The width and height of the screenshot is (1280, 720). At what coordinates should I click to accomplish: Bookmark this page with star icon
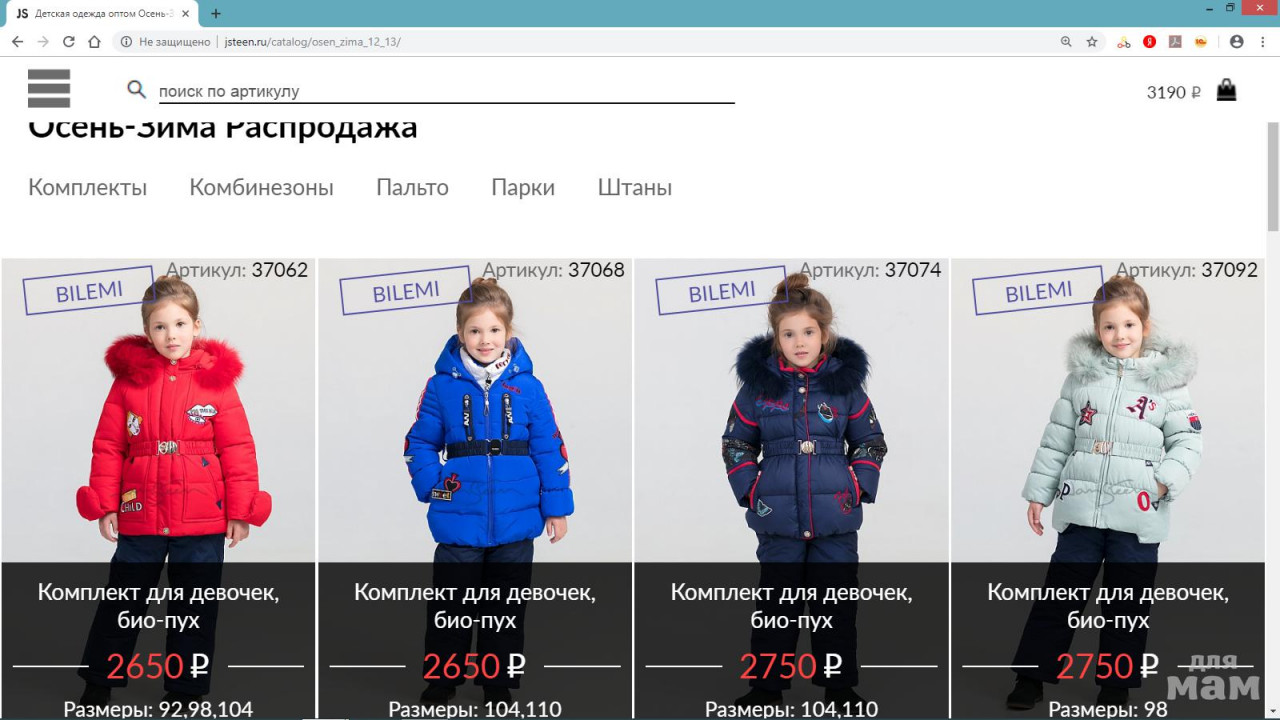[x=1092, y=42]
